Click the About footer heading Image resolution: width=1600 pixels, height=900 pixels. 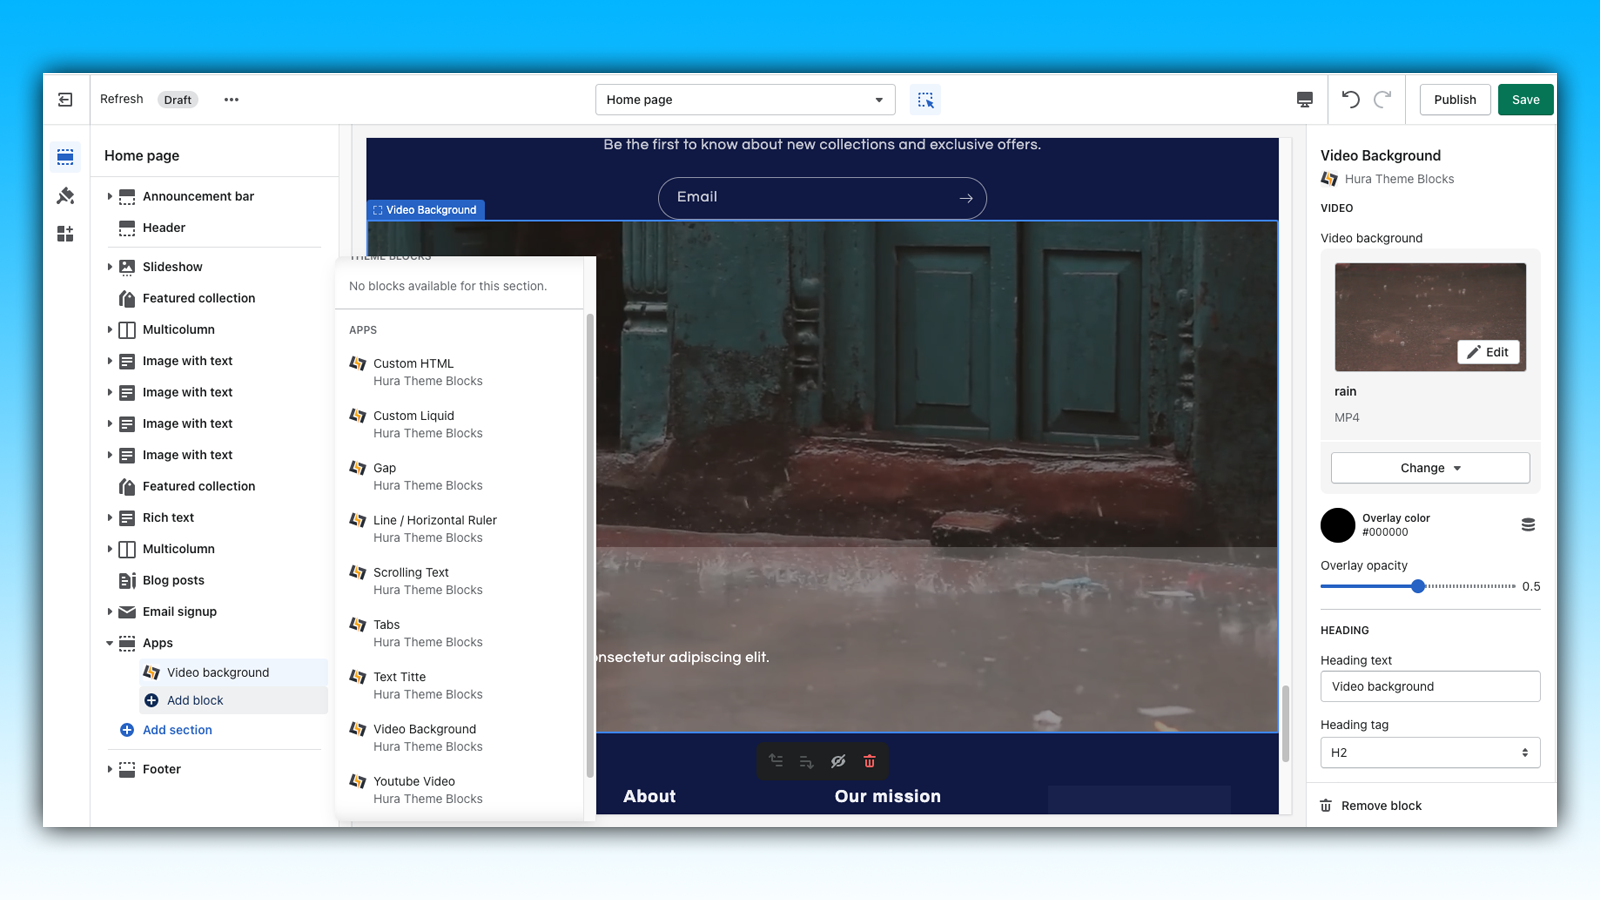tap(649, 796)
